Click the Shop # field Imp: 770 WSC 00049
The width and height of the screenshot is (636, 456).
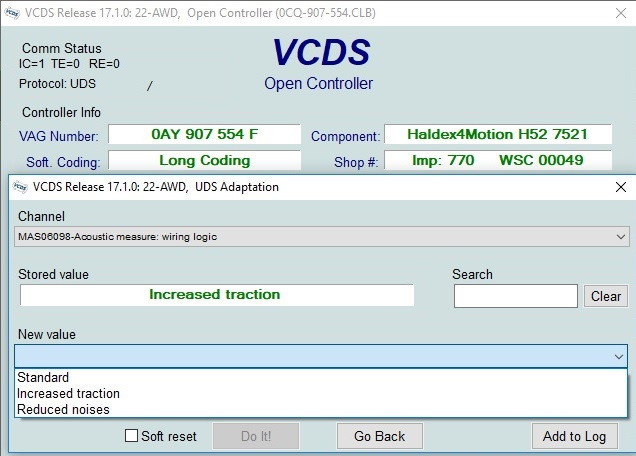(498, 160)
